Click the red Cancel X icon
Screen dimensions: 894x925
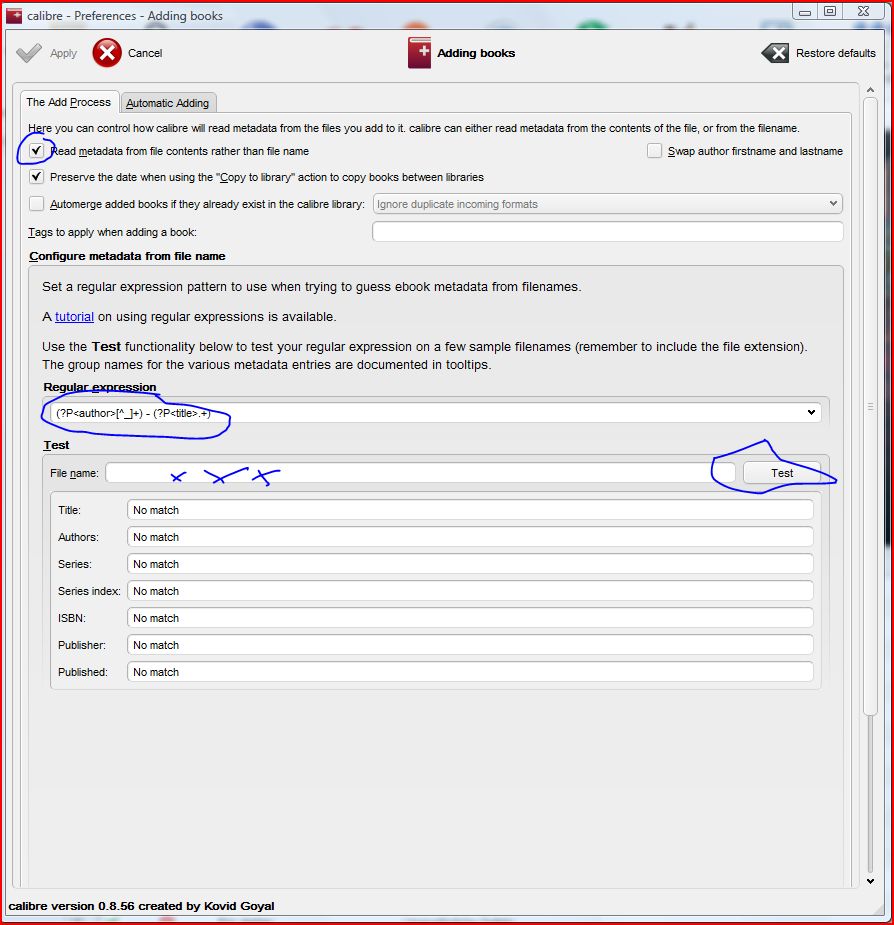click(107, 53)
